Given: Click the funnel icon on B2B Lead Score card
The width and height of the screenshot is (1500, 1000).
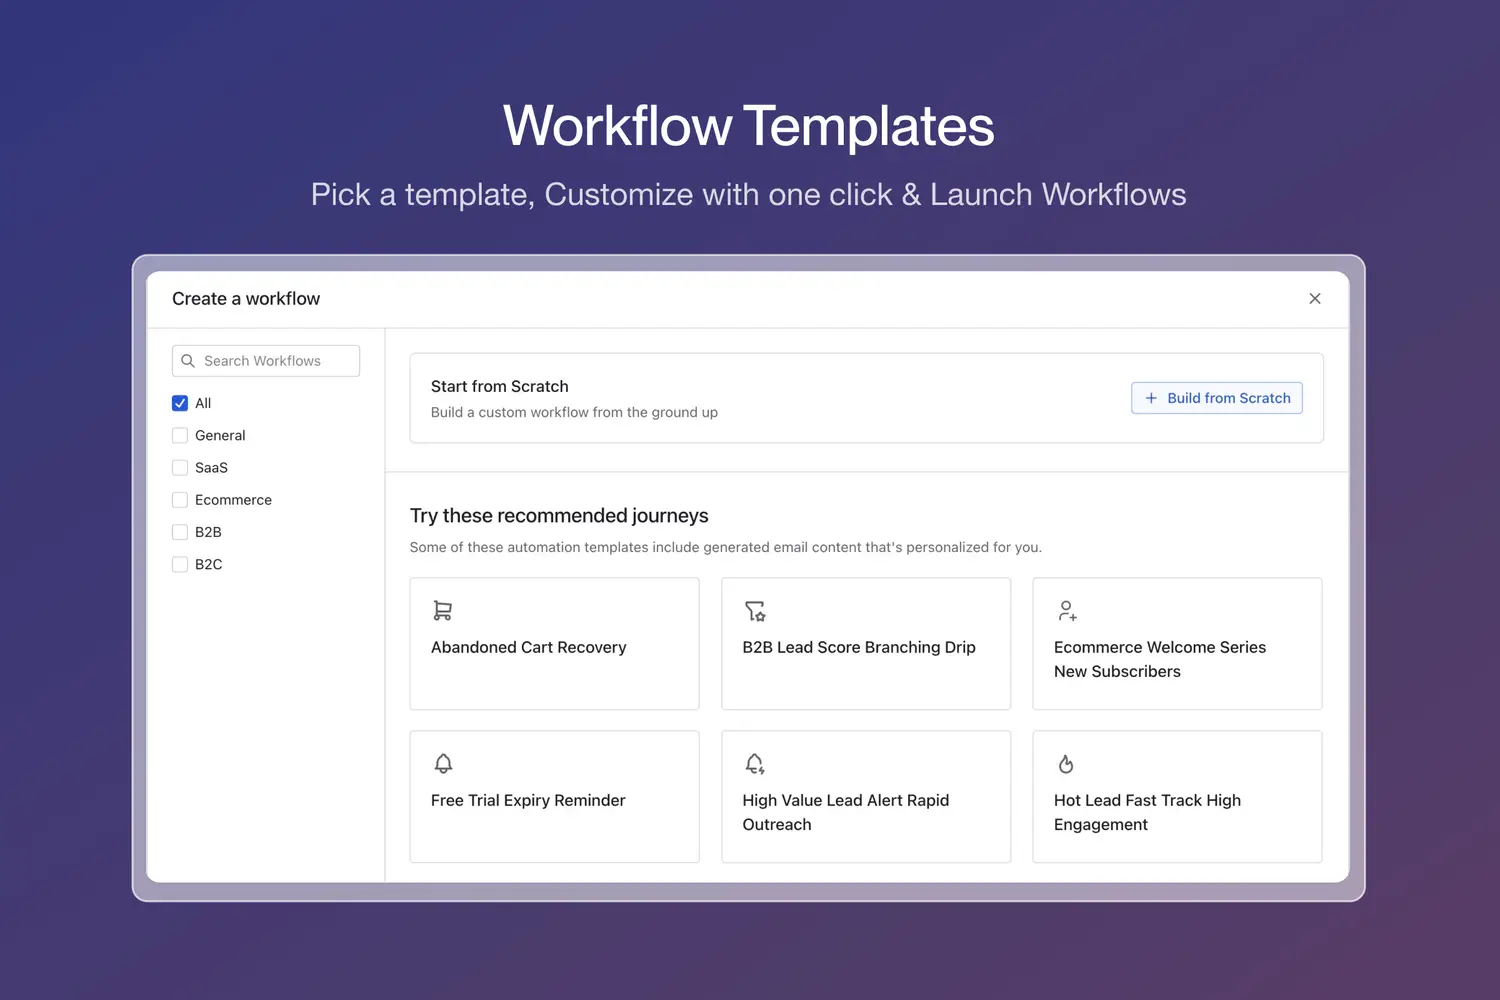Looking at the screenshot, I should (x=755, y=610).
